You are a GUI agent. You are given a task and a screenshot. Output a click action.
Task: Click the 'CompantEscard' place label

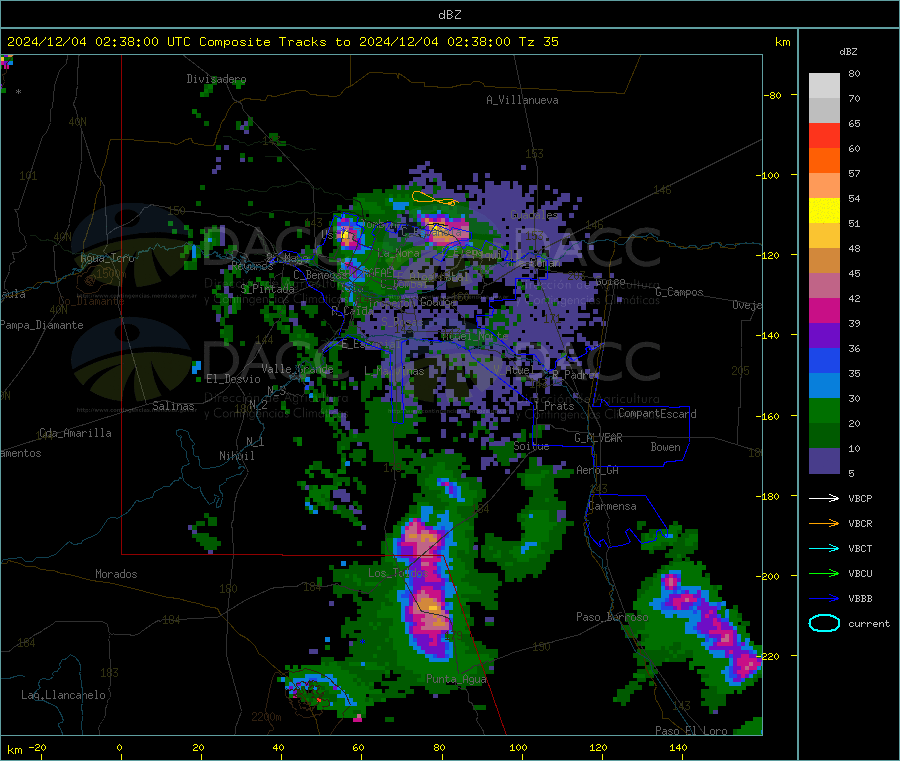(657, 414)
